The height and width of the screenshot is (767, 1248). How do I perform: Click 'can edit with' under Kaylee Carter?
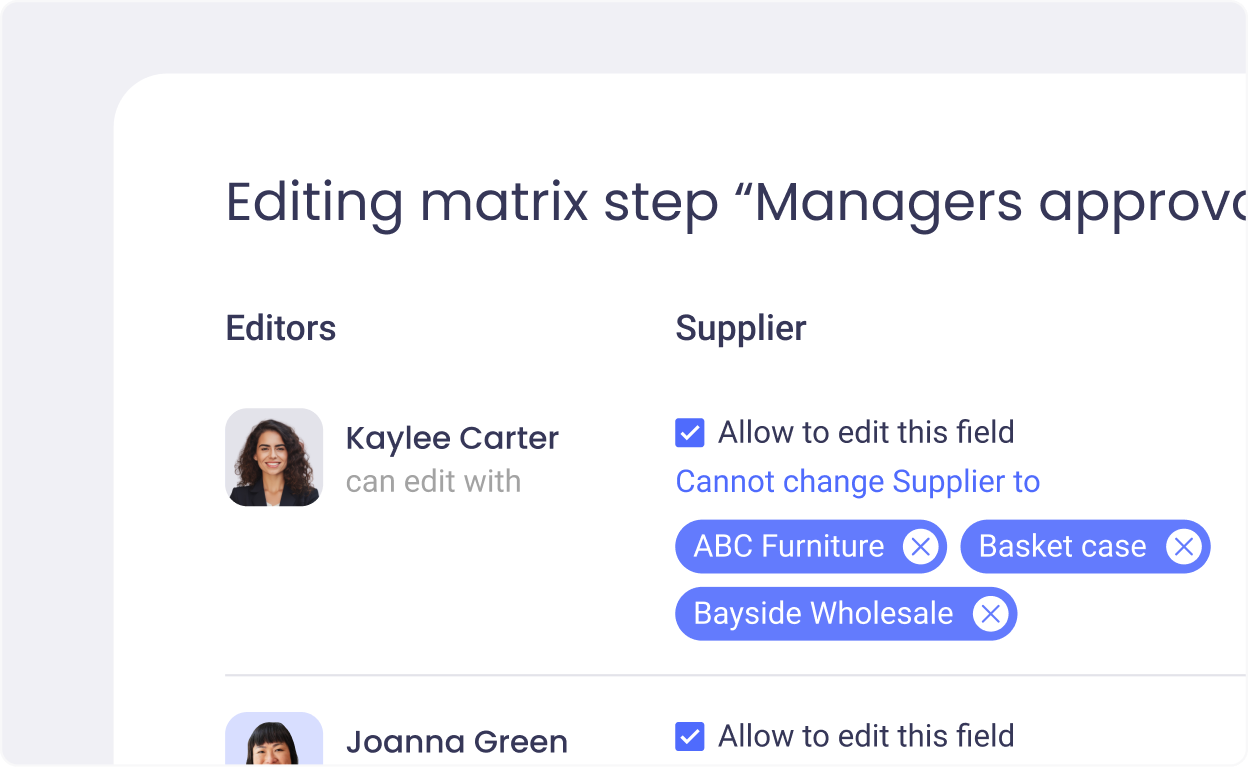click(x=433, y=482)
